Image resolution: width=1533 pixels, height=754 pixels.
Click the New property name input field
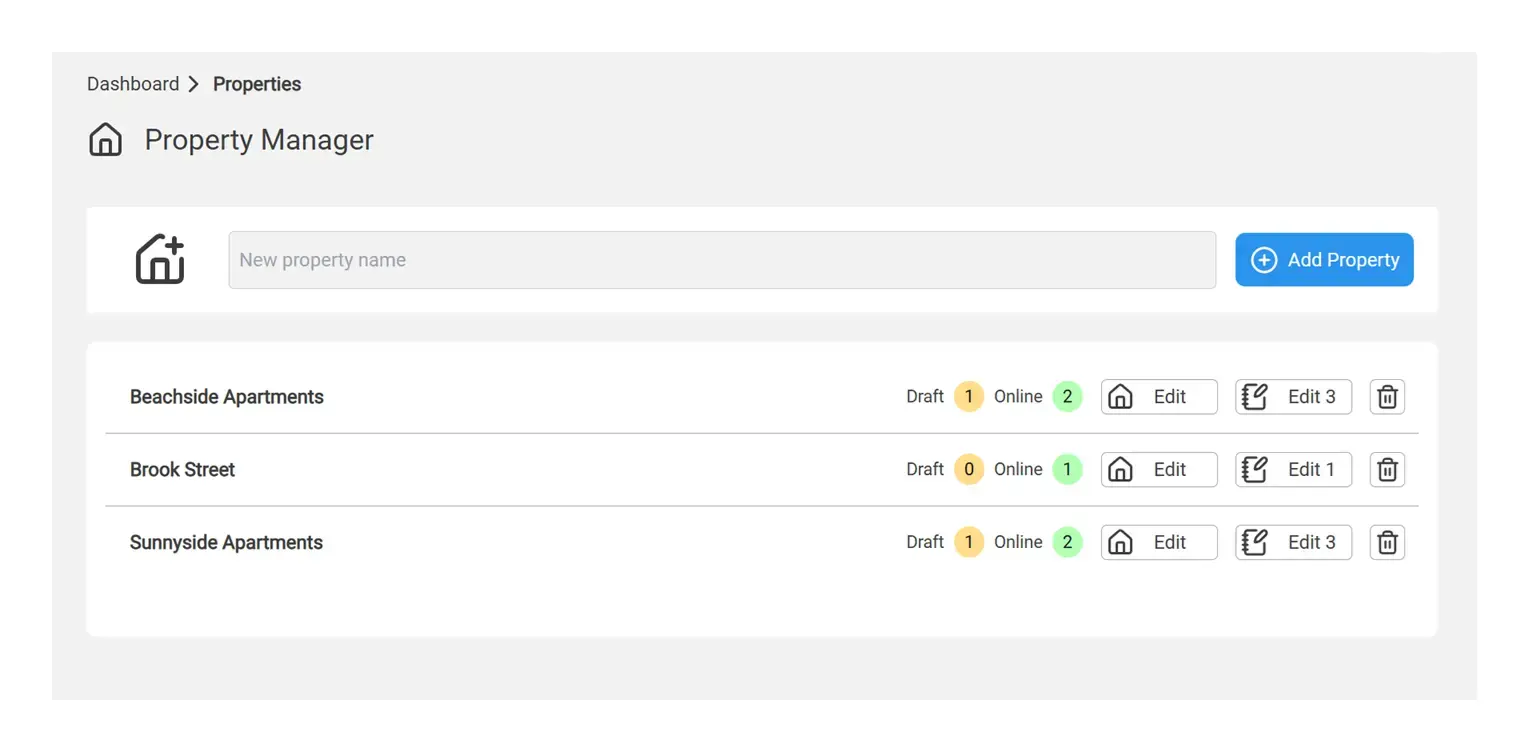click(x=722, y=259)
